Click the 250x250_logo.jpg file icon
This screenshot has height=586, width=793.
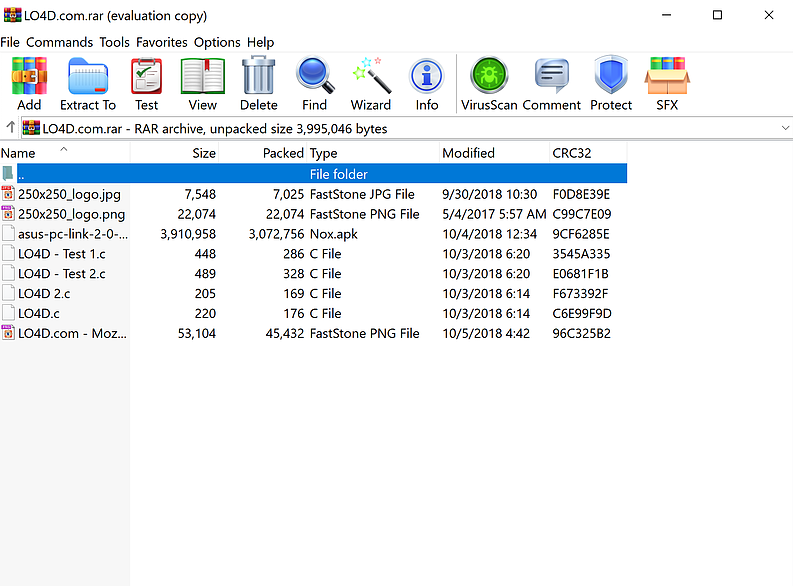tap(8, 194)
